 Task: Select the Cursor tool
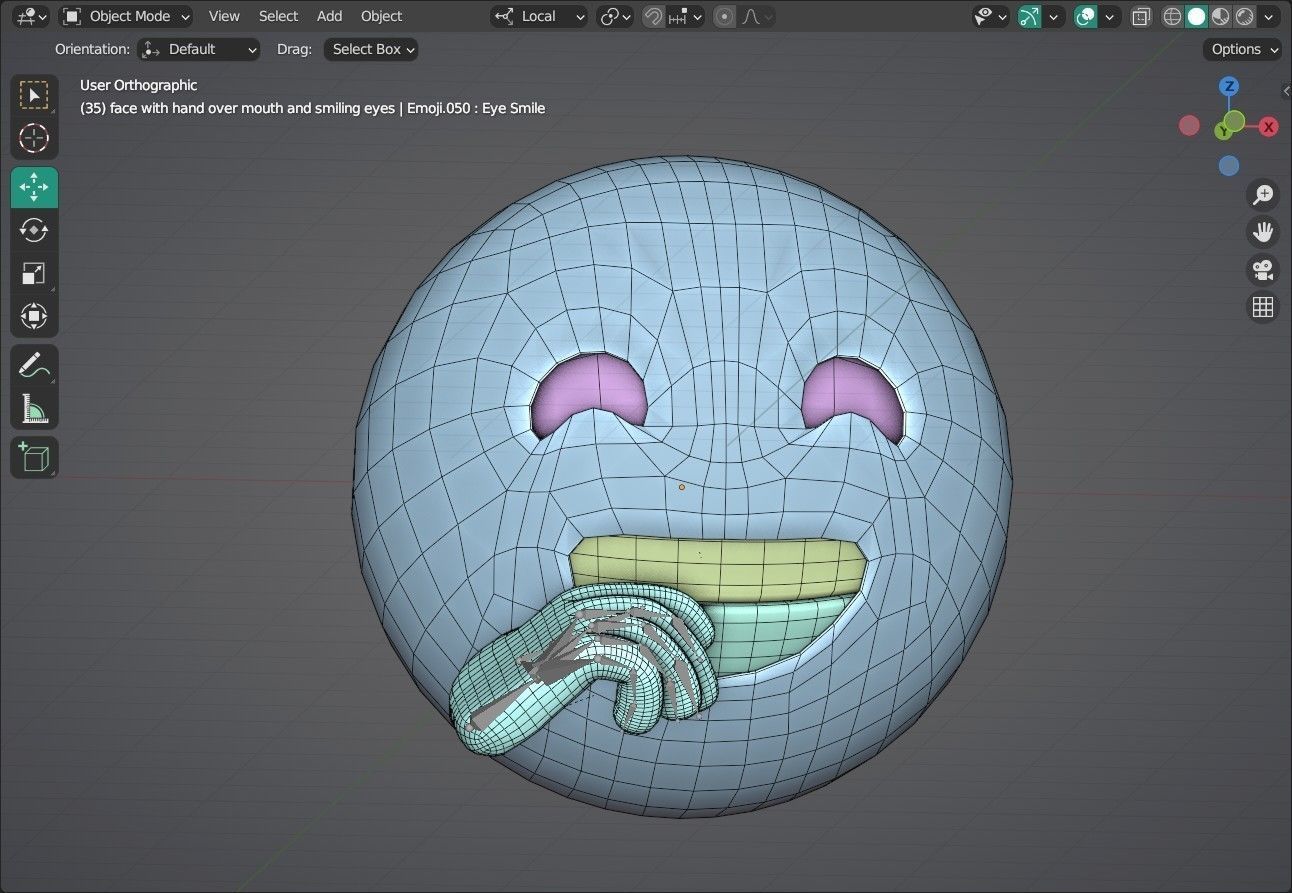pyautogui.click(x=34, y=139)
